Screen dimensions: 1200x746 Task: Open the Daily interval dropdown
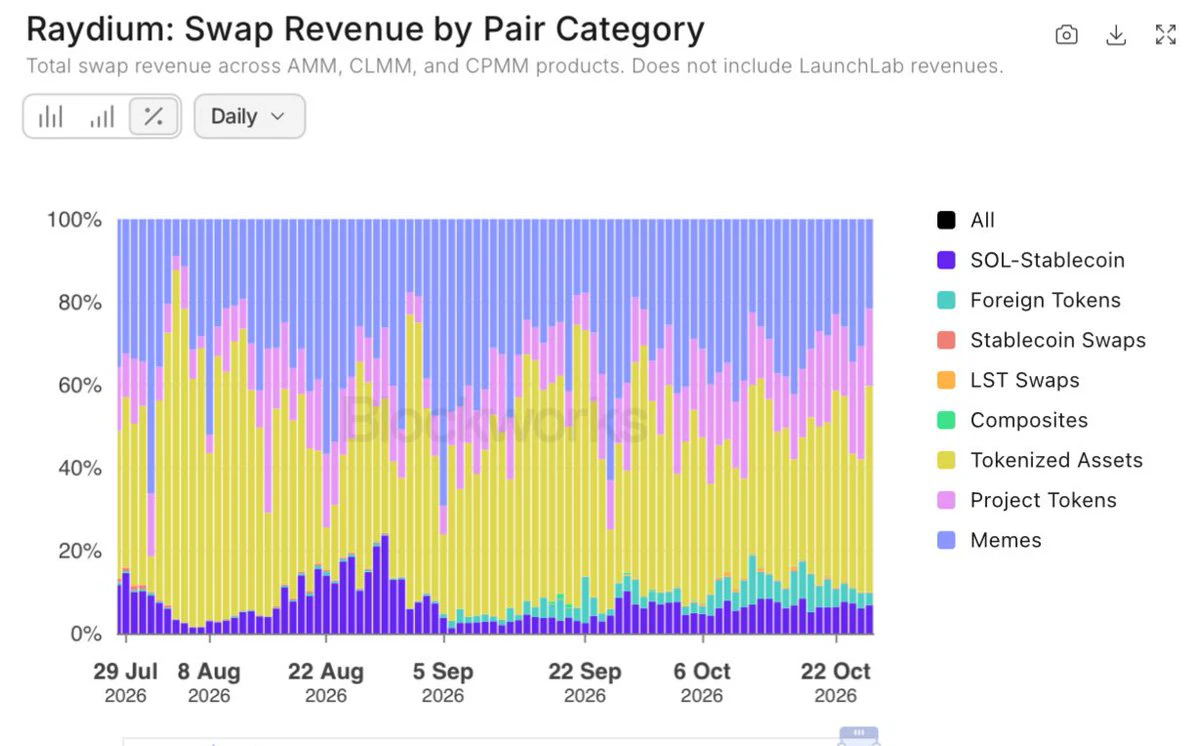(x=249, y=116)
